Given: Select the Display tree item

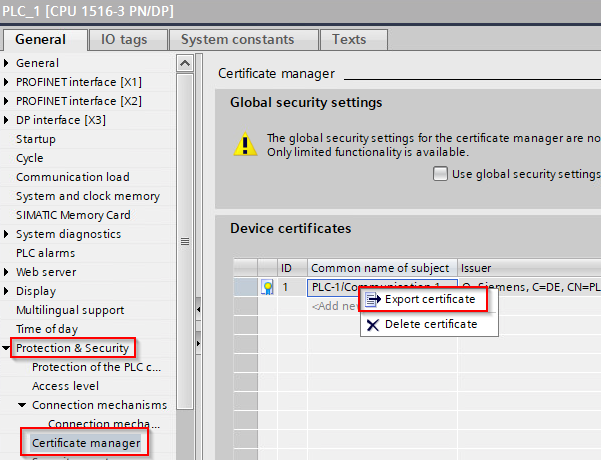Looking at the screenshot, I should pyautogui.click(x=36, y=291).
